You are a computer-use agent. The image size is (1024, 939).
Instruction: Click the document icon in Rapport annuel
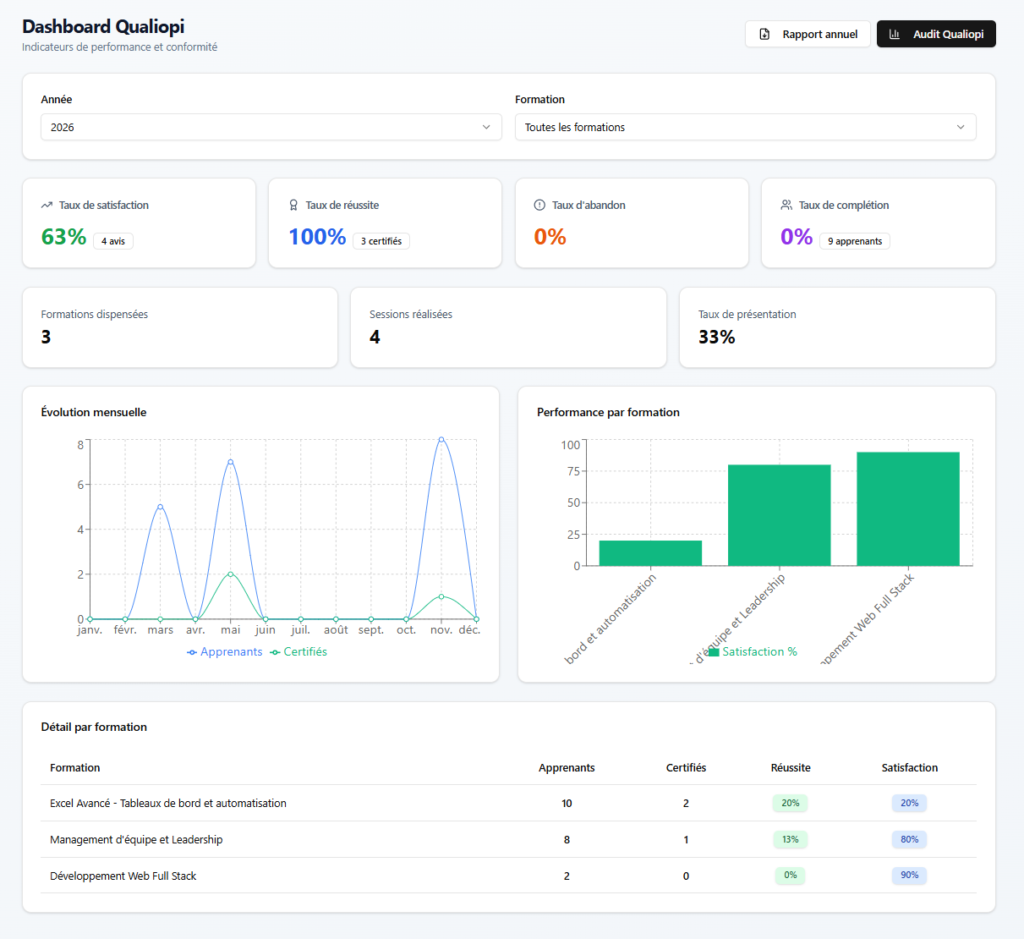pyautogui.click(x=764, y=34)
